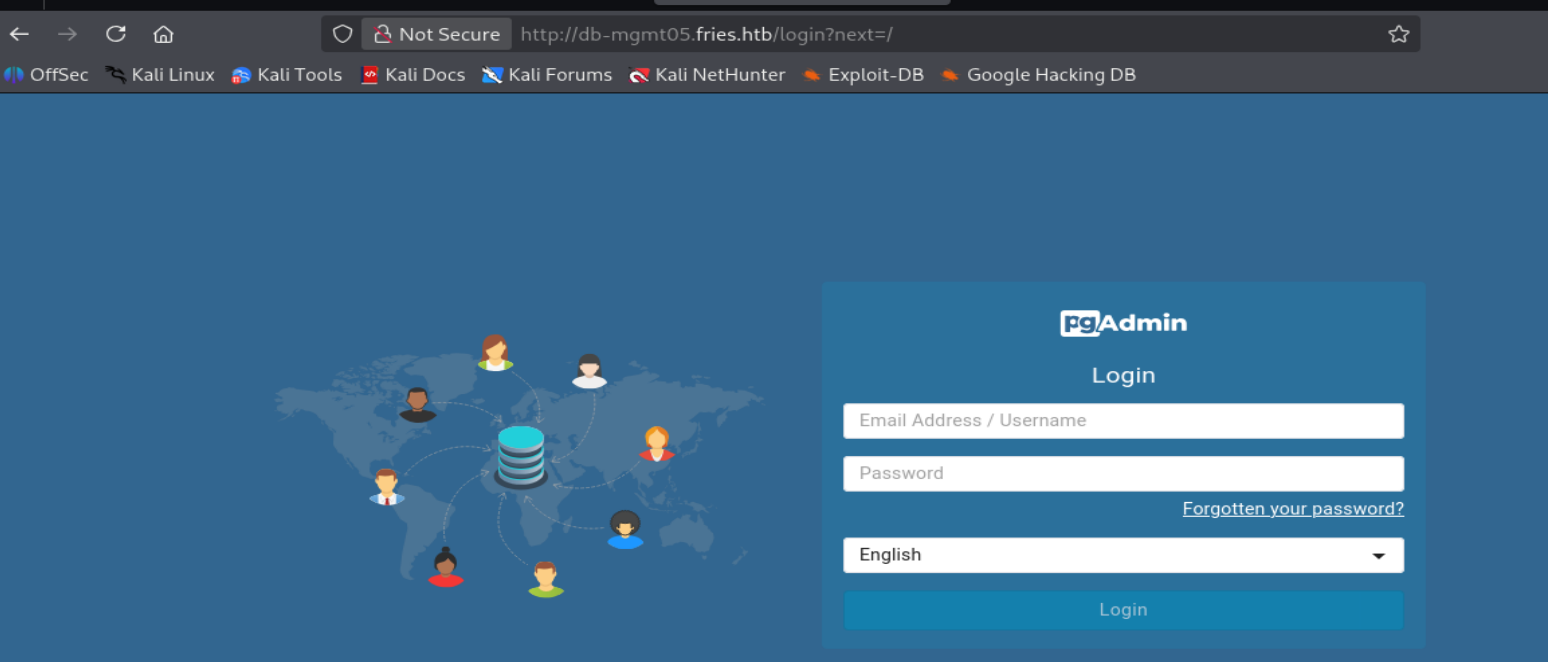Image resolution: width=1548 pixels, height=662 pixels.
Task: Go back to the previous page
Action: pyautogui.click(x=19, y=34)
